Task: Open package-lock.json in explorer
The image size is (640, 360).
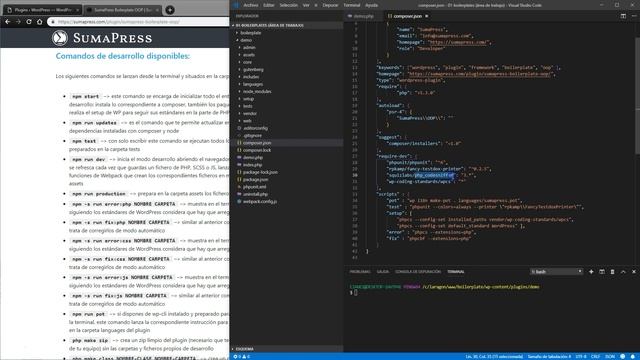Action: (x=260, y=172)
